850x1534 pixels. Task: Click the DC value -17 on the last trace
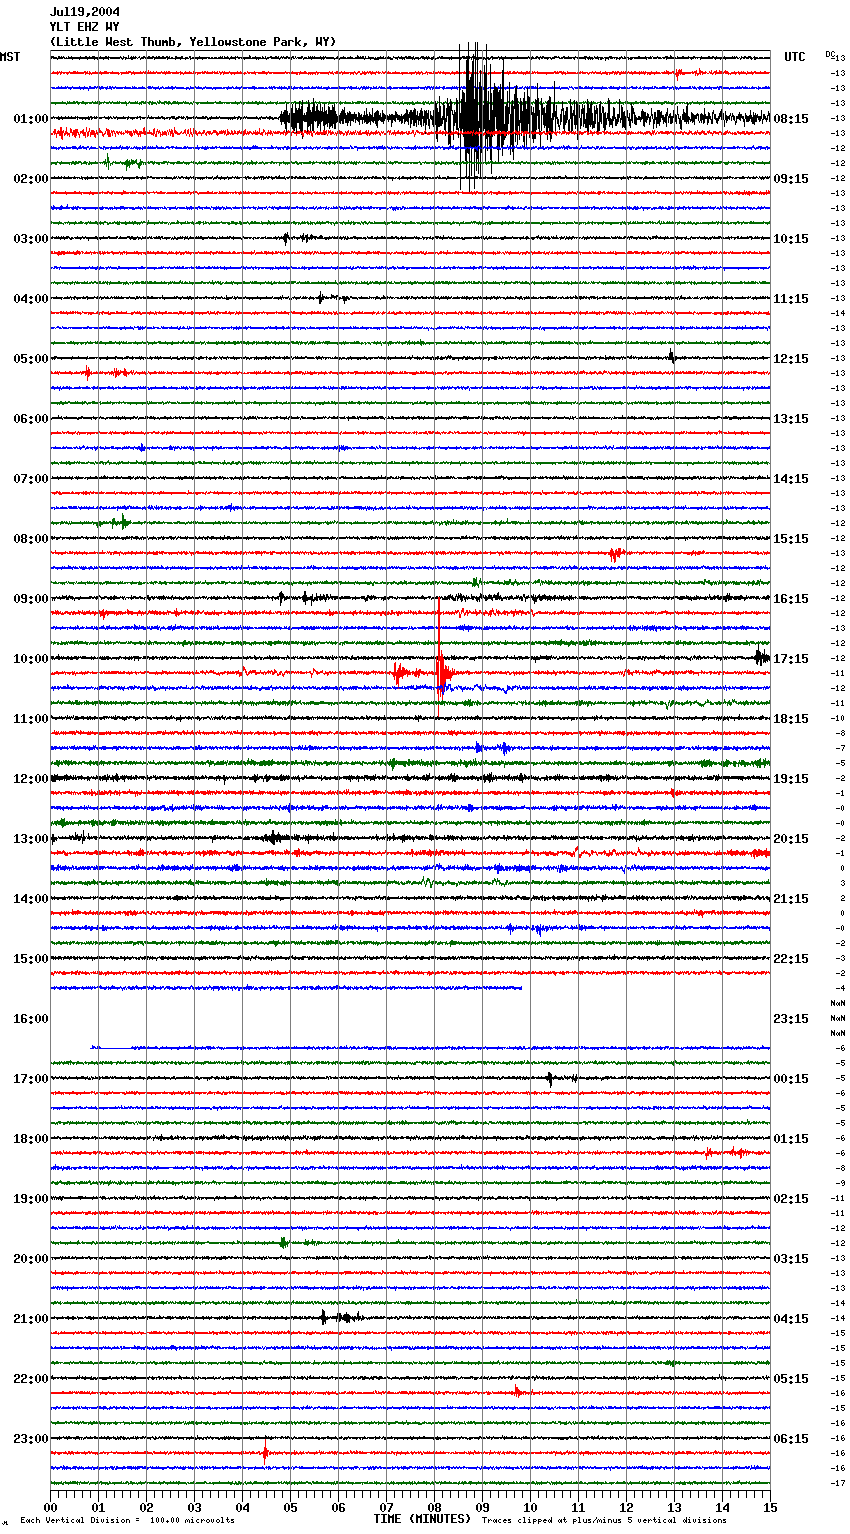tap(838, 1483)
